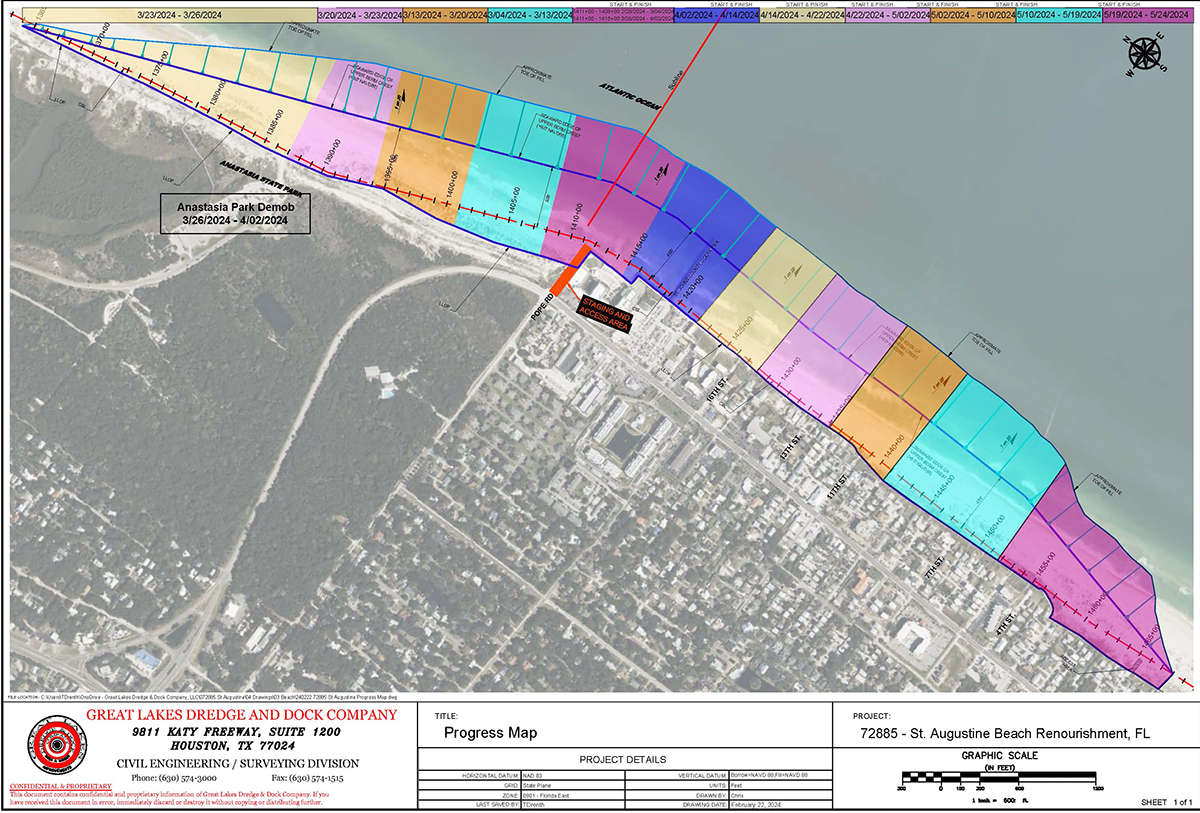Screen dimensions: 1200x813
Task: Select the Anastasia Park Demob date box
Action: 234,213
